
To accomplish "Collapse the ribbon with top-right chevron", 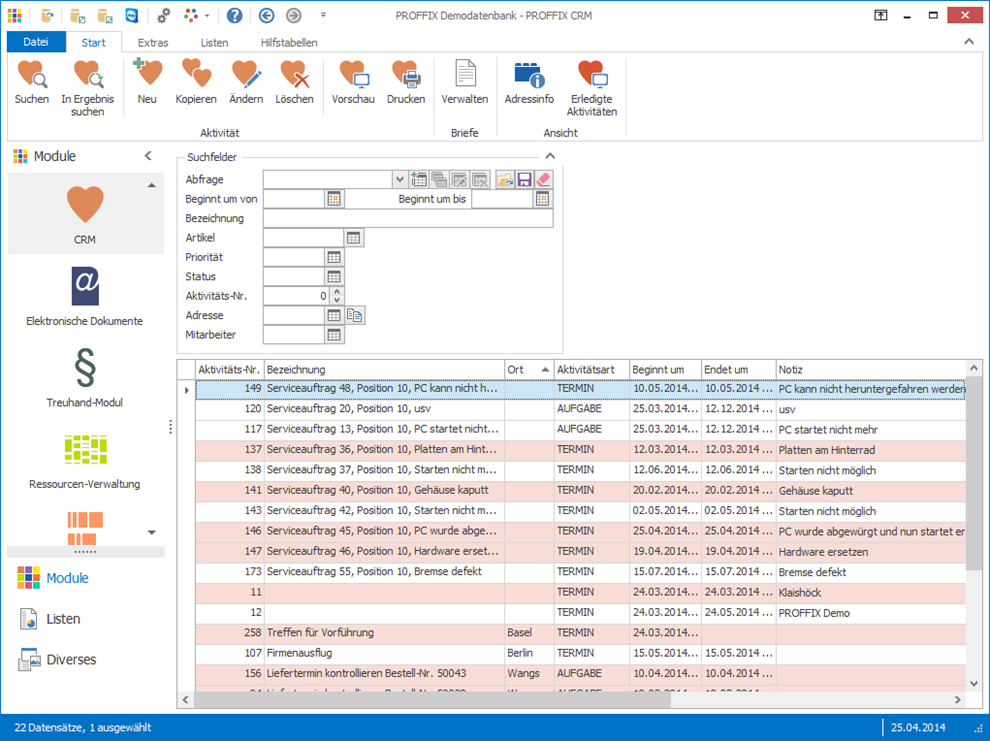I will pyautogui.click(x=969, y=42).
